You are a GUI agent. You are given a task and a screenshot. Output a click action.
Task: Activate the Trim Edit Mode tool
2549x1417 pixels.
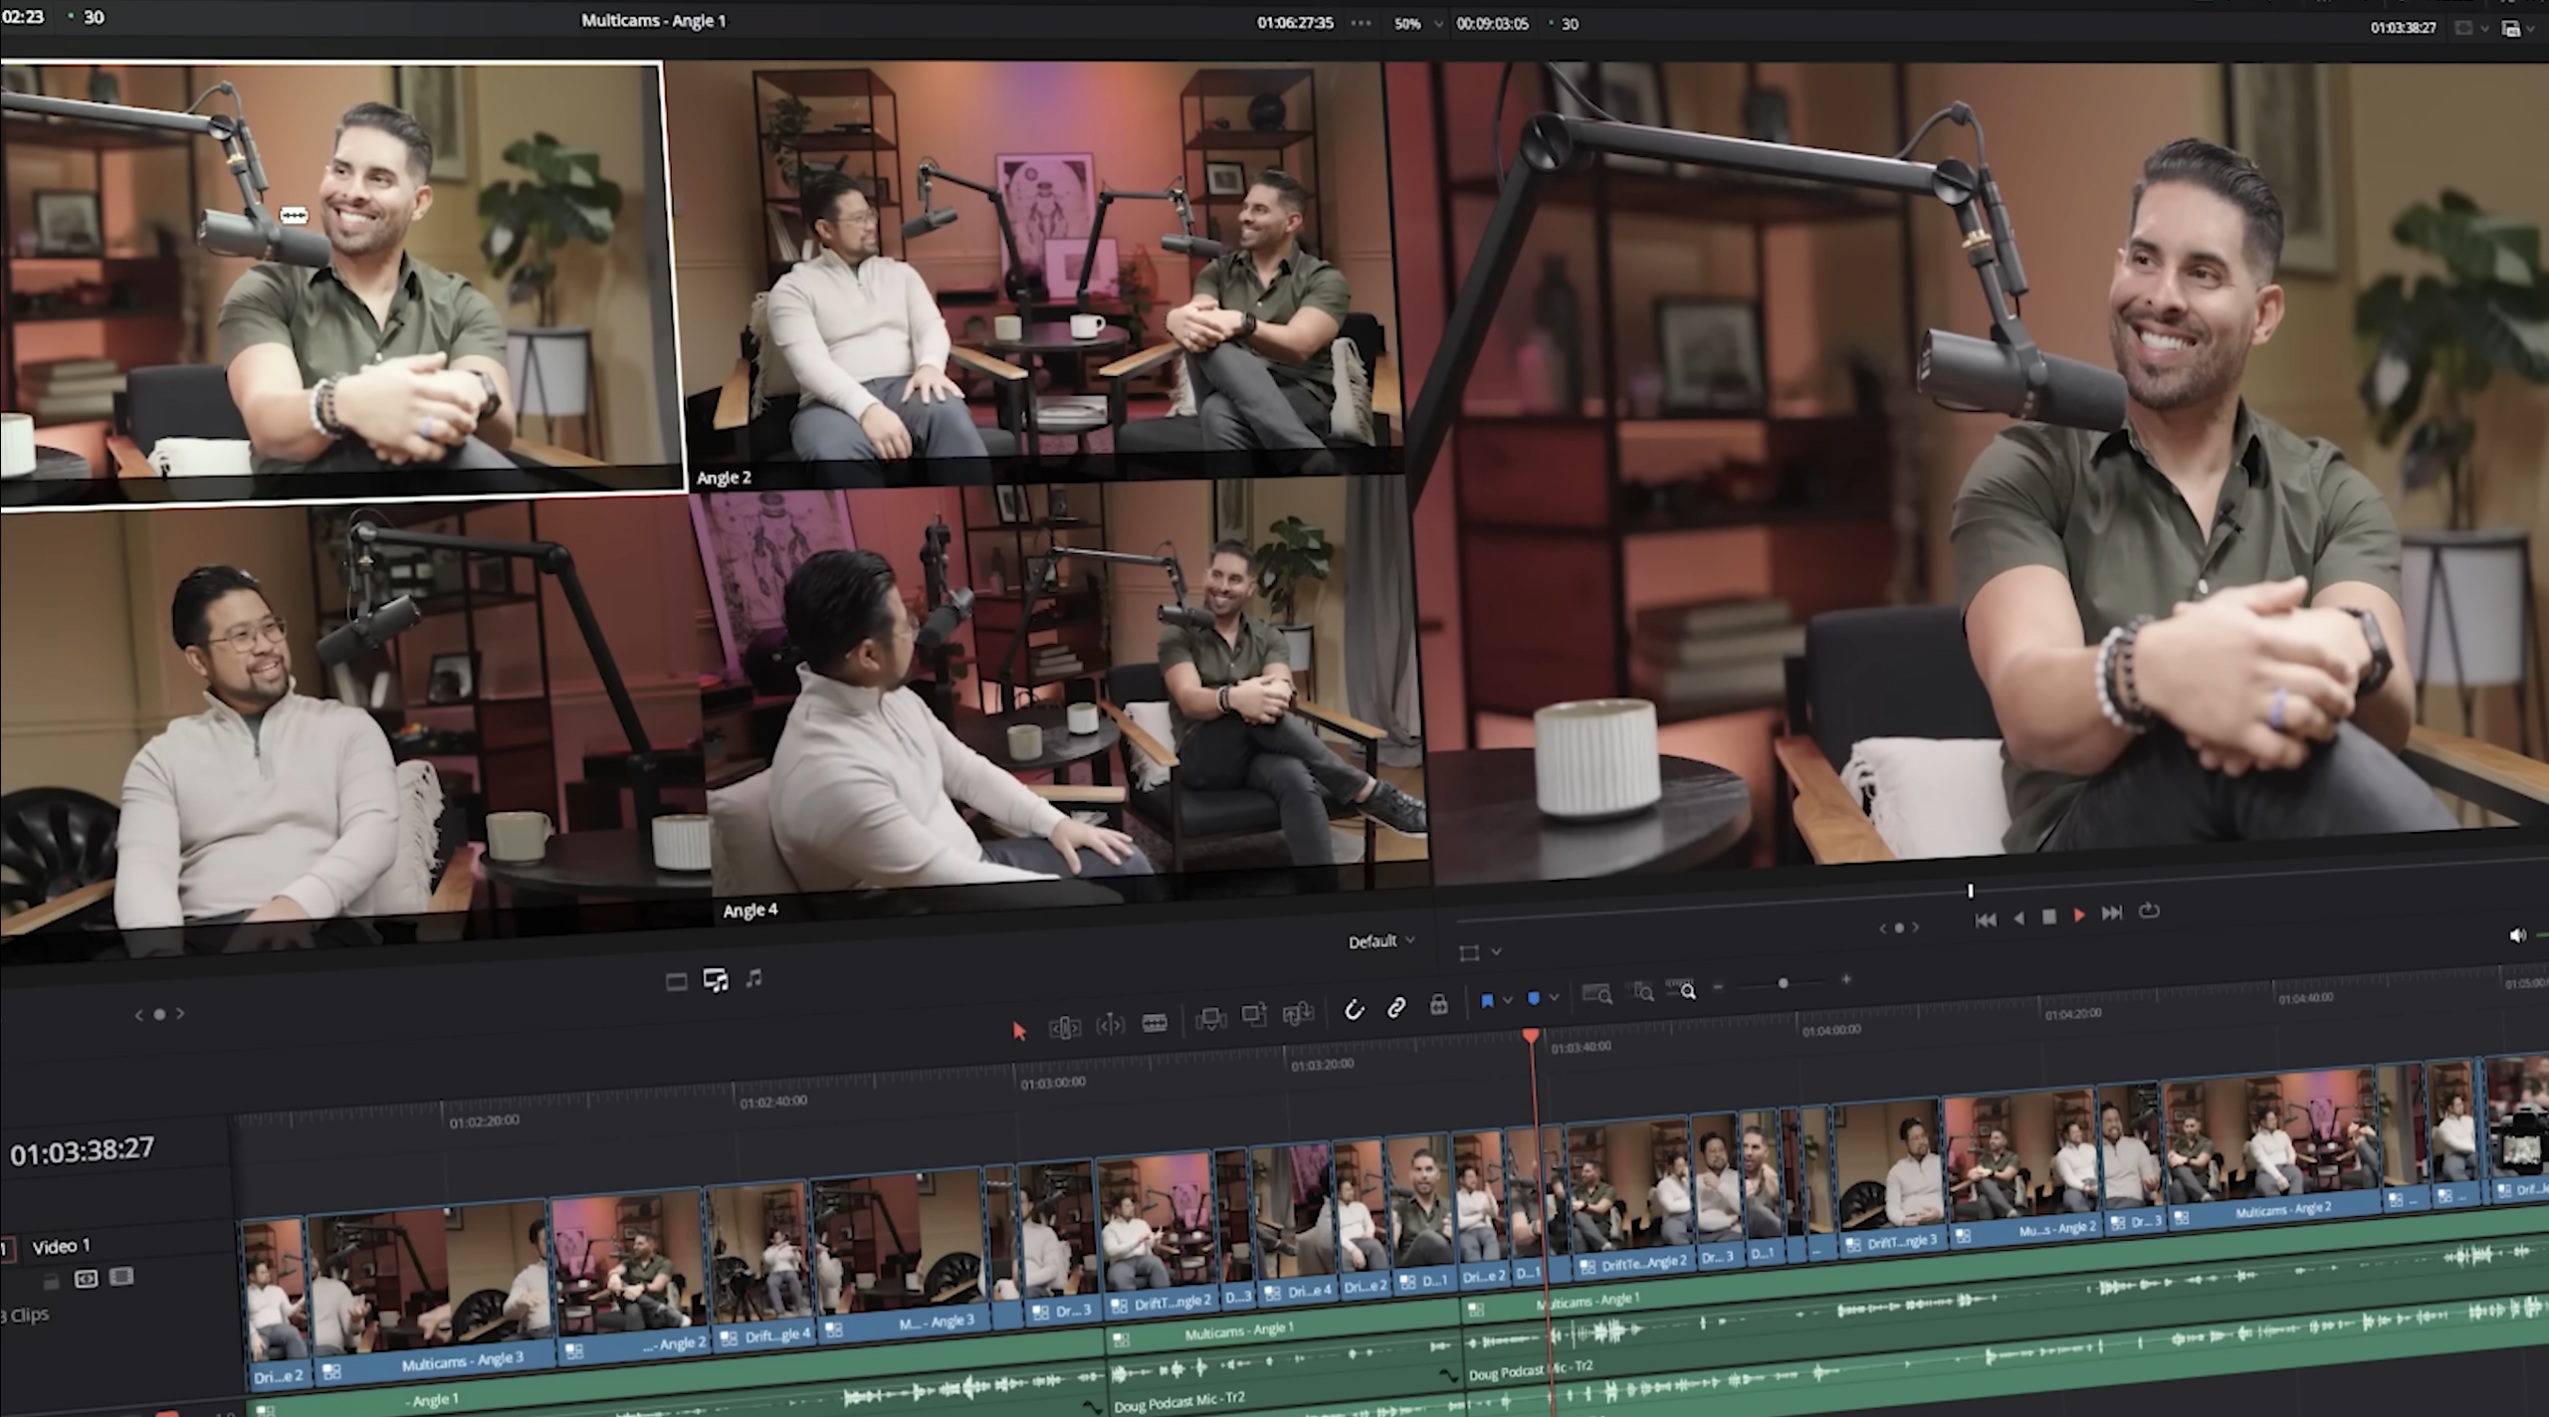pyautogui.click(x=1064, y=1027)
